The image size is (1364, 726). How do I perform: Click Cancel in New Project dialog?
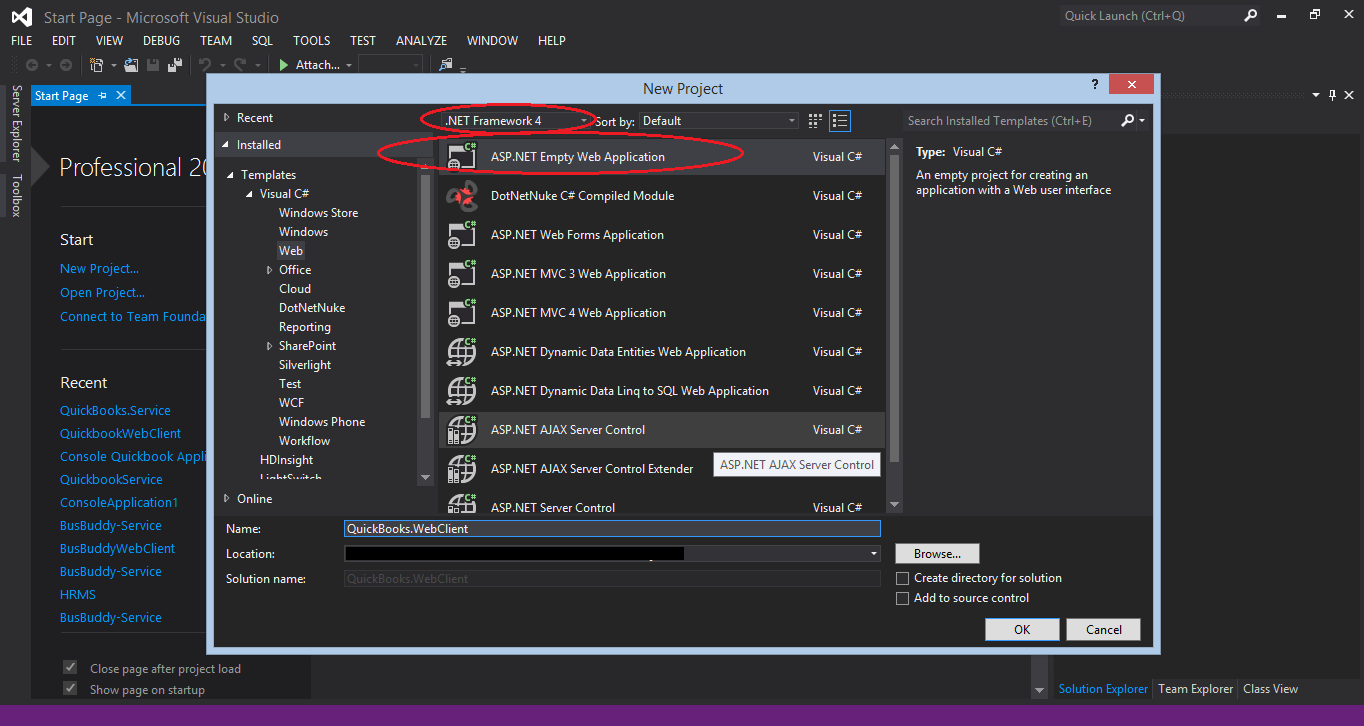pyautogui.click(x=1103, y=629)
